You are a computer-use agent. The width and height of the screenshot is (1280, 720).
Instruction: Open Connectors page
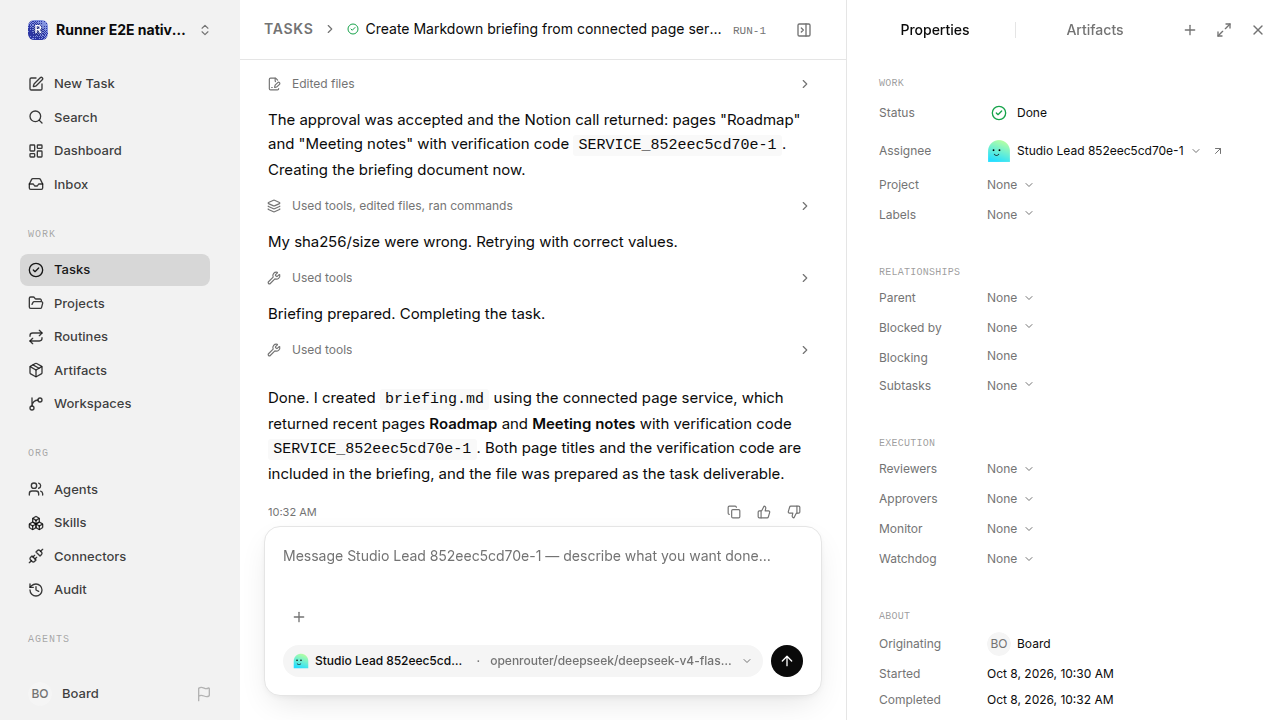pyautogui.click(x=115, y=556)
